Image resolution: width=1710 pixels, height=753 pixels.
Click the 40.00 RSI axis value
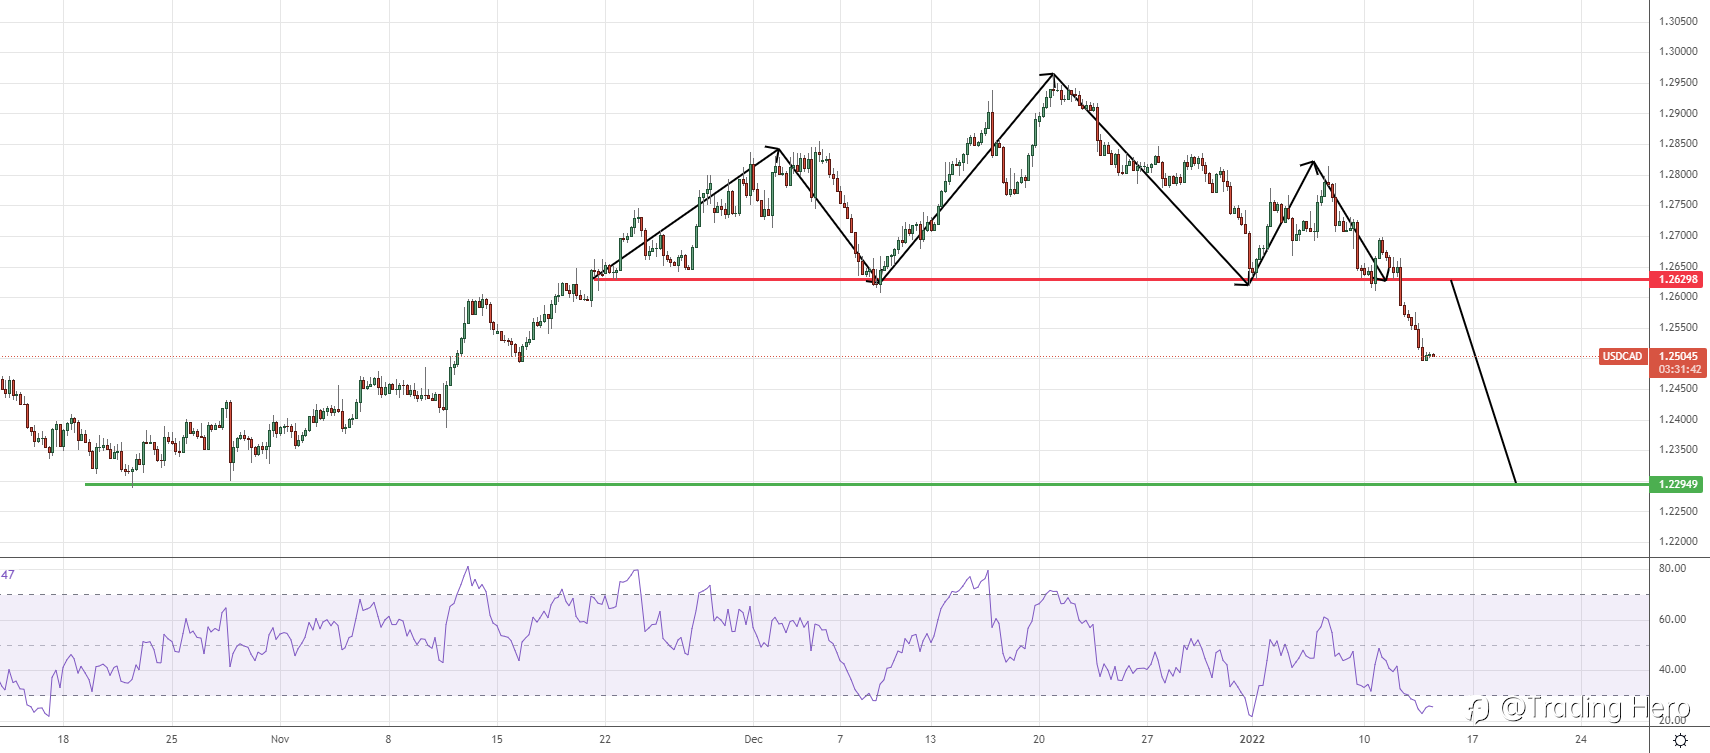(1672, 669)
